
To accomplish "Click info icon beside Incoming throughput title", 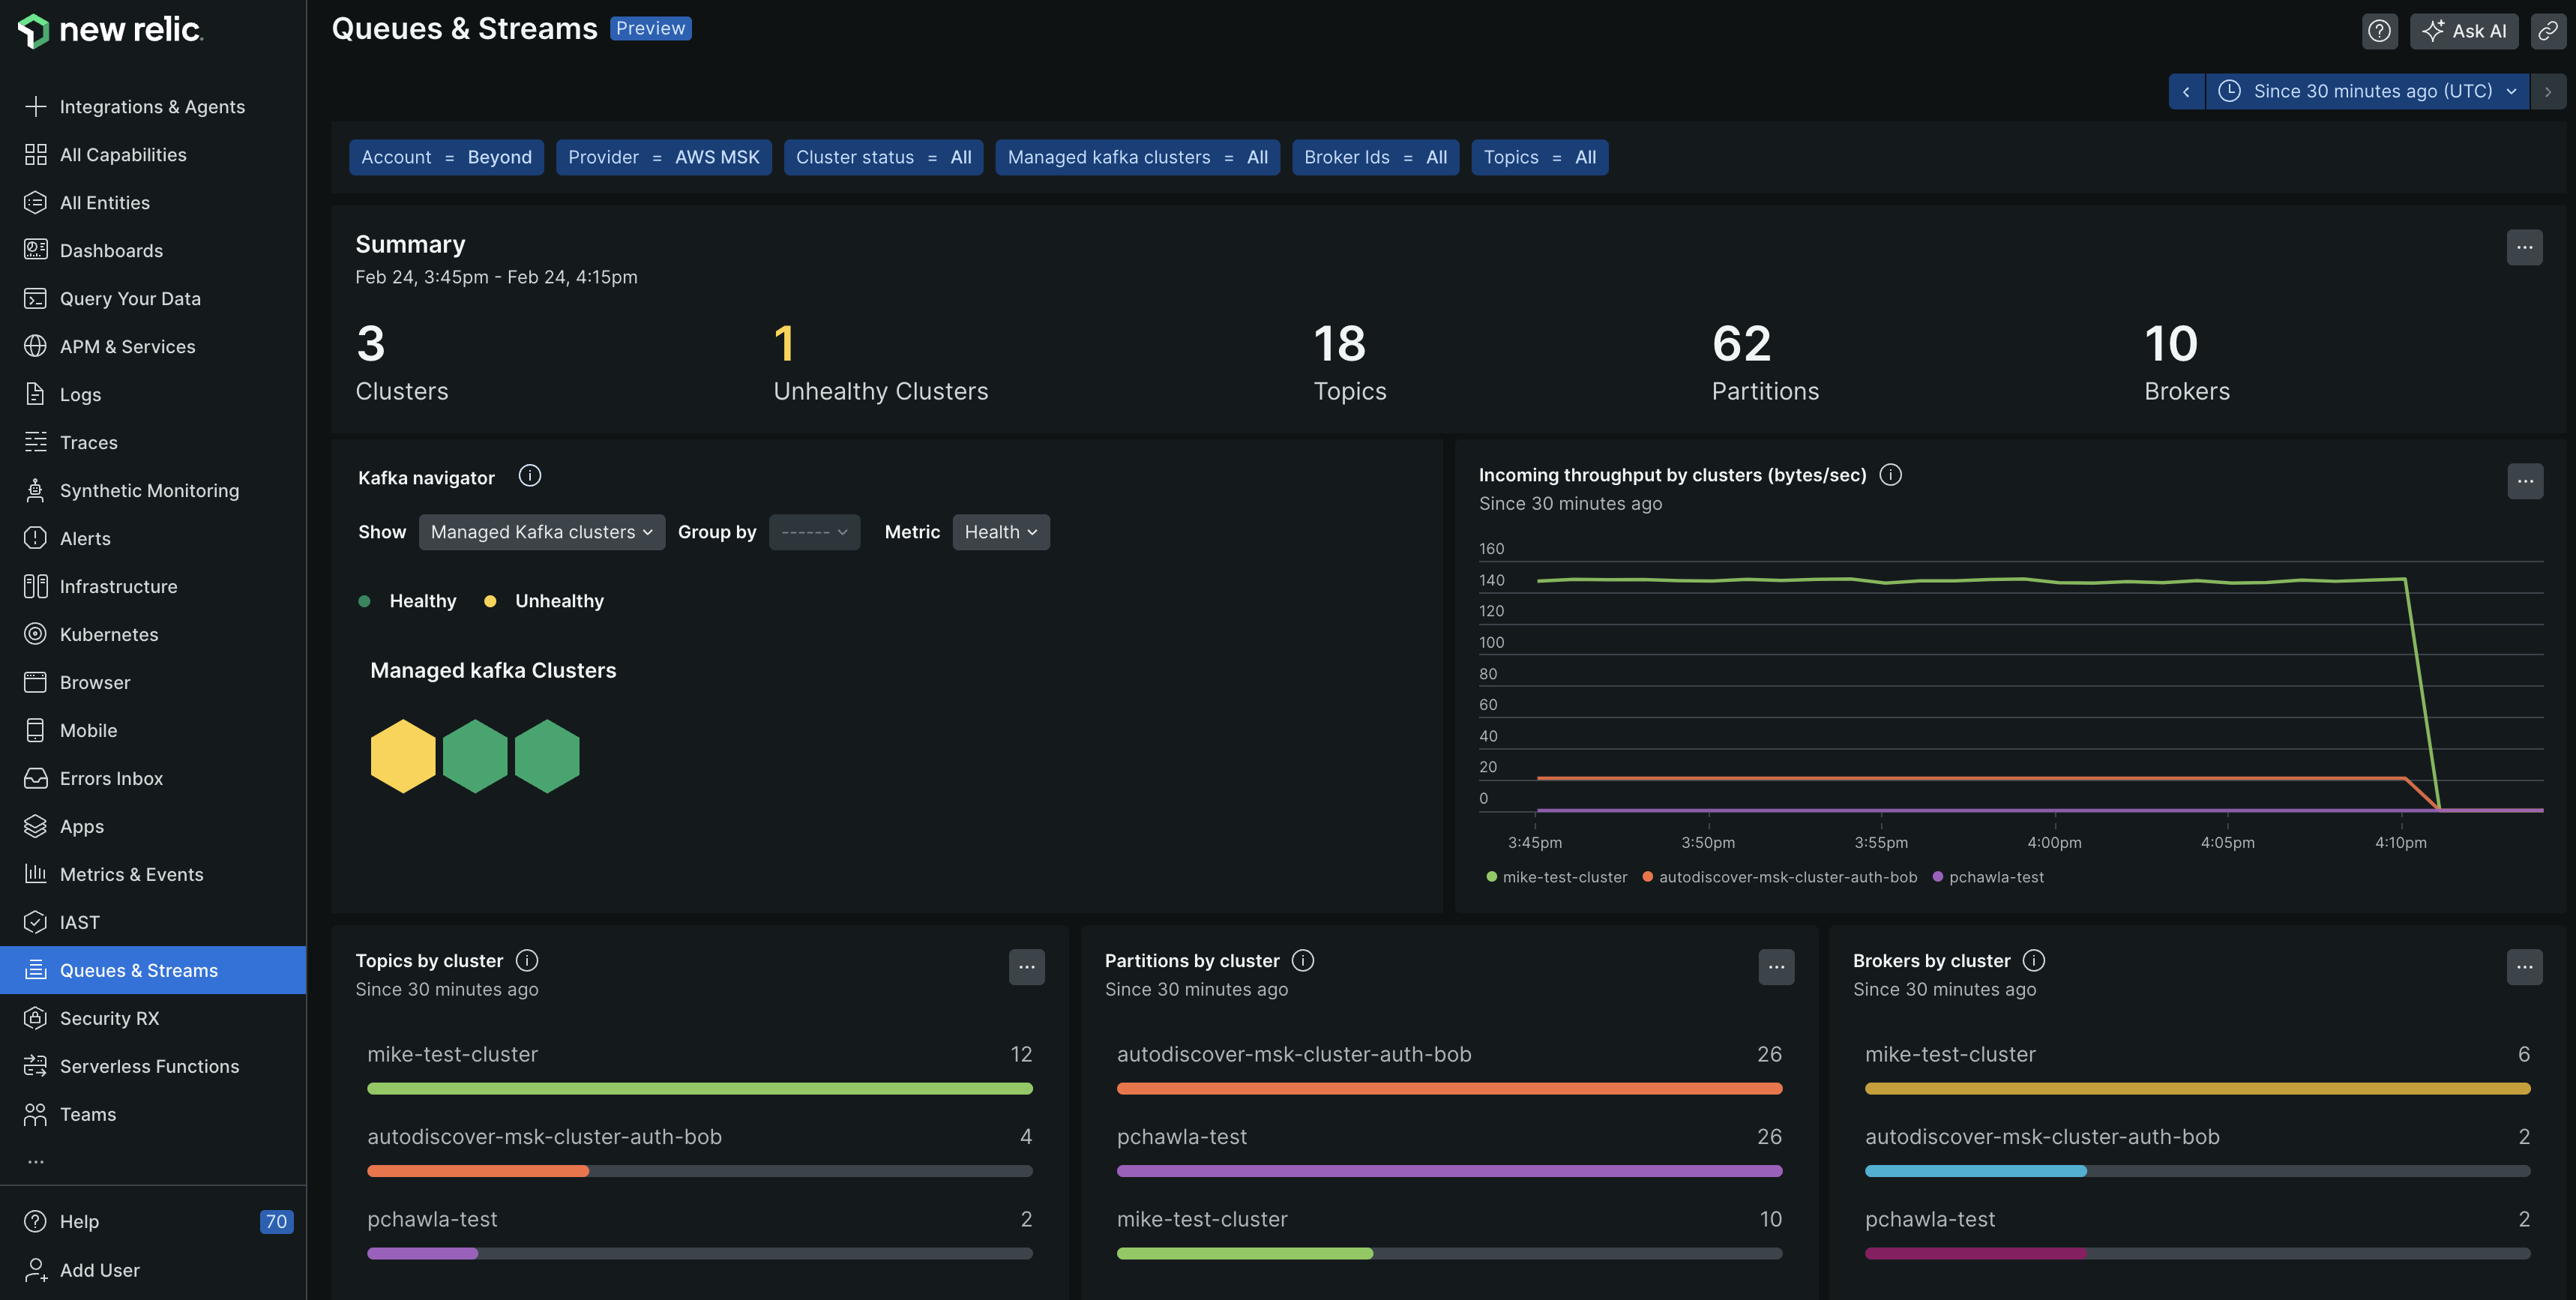I will pos(1890,475).
